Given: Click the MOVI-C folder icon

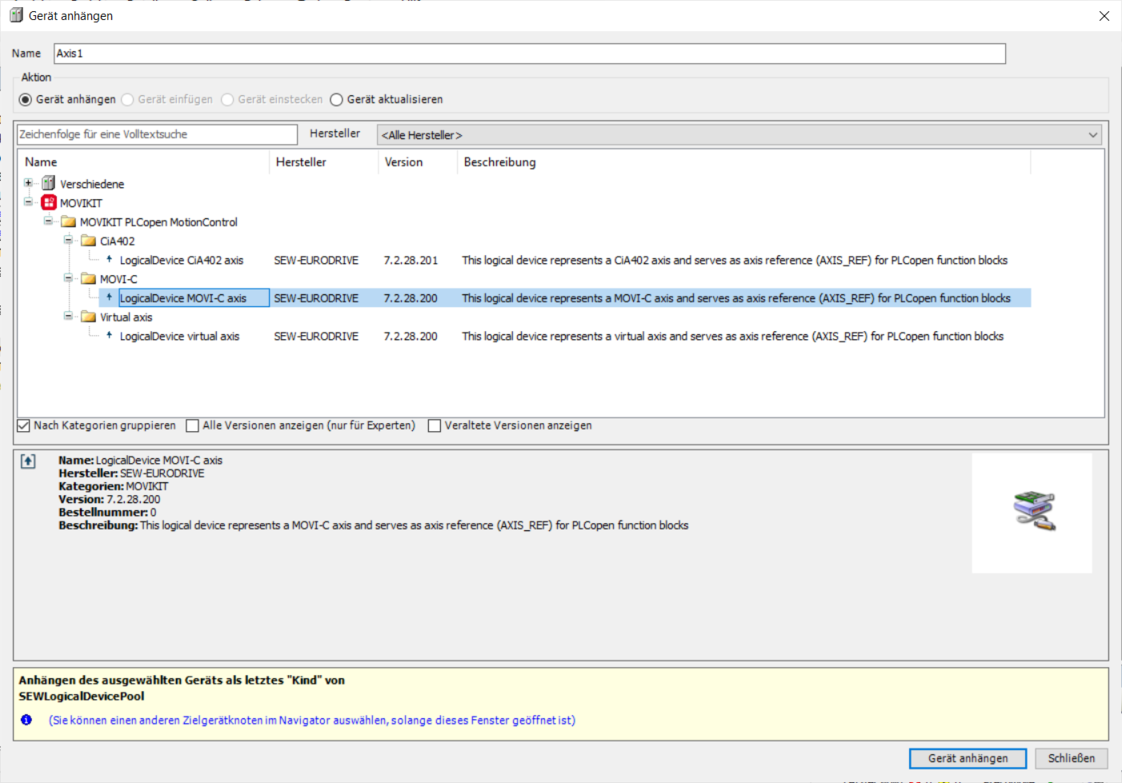Looking at the screenshot, I should coord(88,279).
